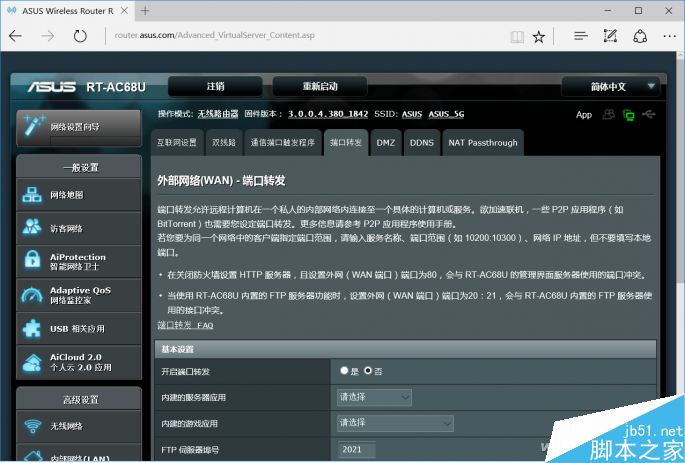
Task: Click the ASUS SSID link
Action: point(412,114)
